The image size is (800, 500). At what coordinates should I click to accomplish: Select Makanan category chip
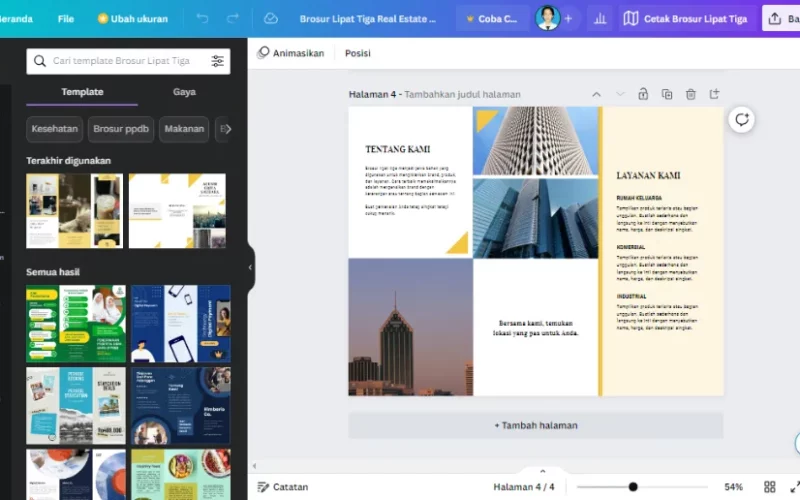[x=184, y=129]
